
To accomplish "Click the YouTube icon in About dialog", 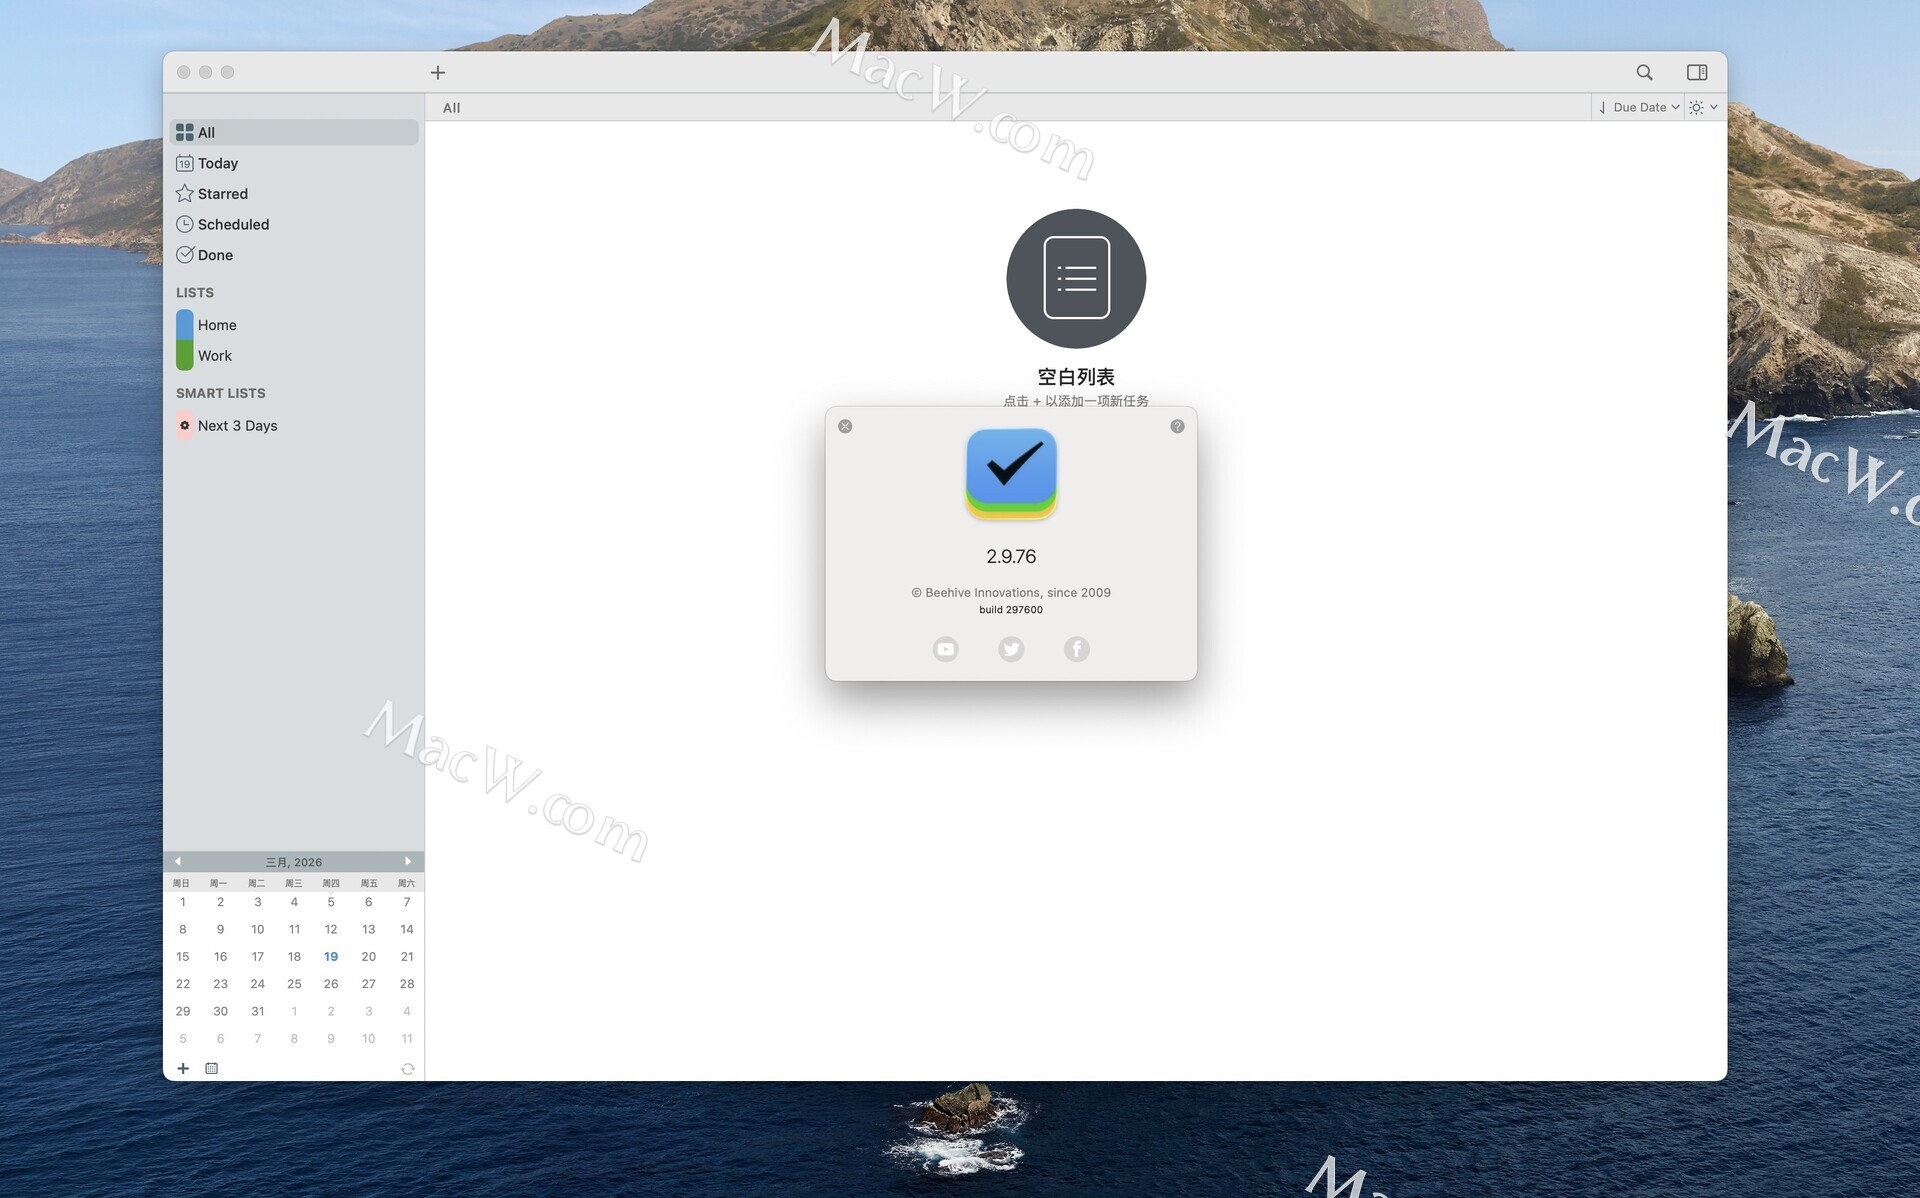I will point(945,649).
